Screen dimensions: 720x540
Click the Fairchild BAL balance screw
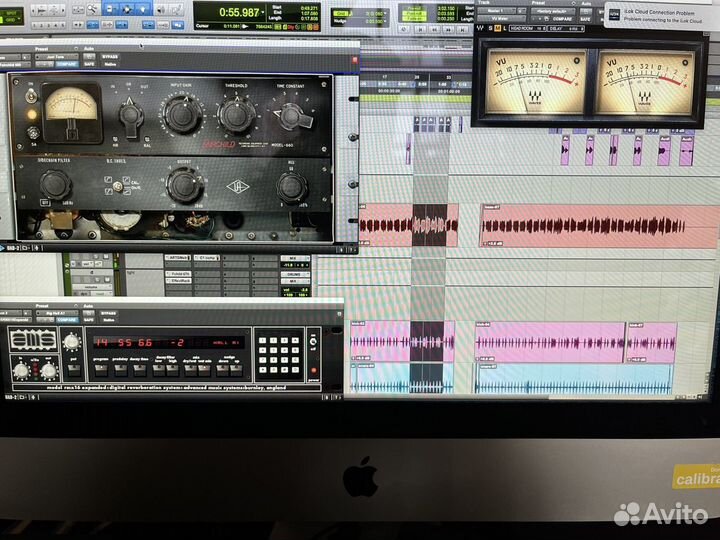pos(147,140)
